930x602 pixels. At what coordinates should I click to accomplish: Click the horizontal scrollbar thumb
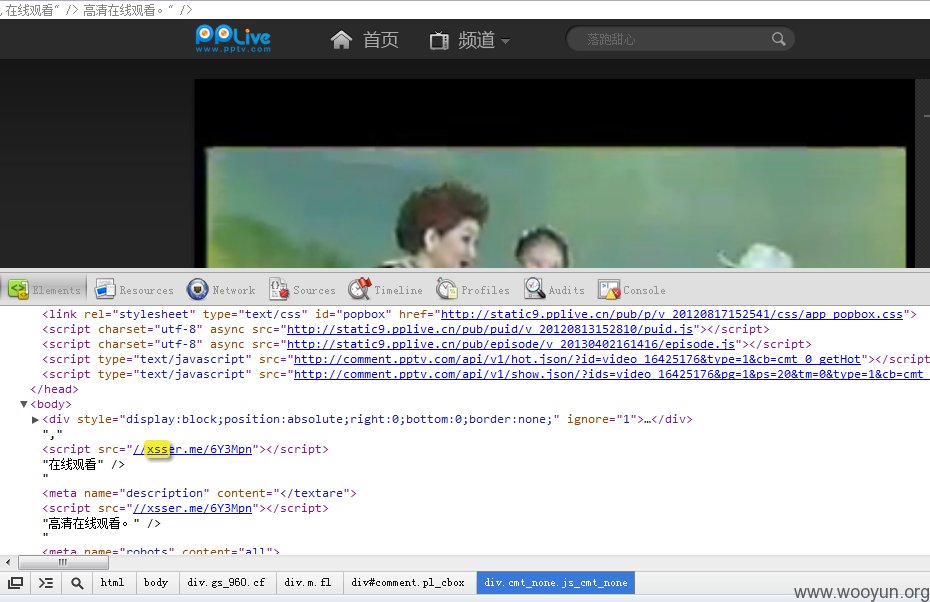63,562
